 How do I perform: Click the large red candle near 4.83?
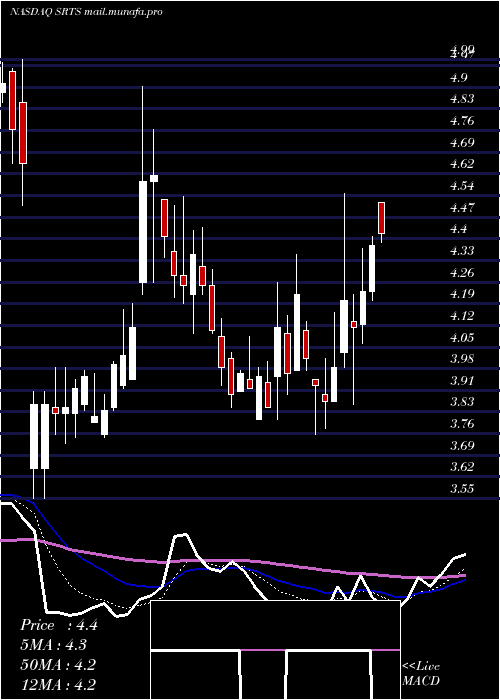click(x=23, y=133)
